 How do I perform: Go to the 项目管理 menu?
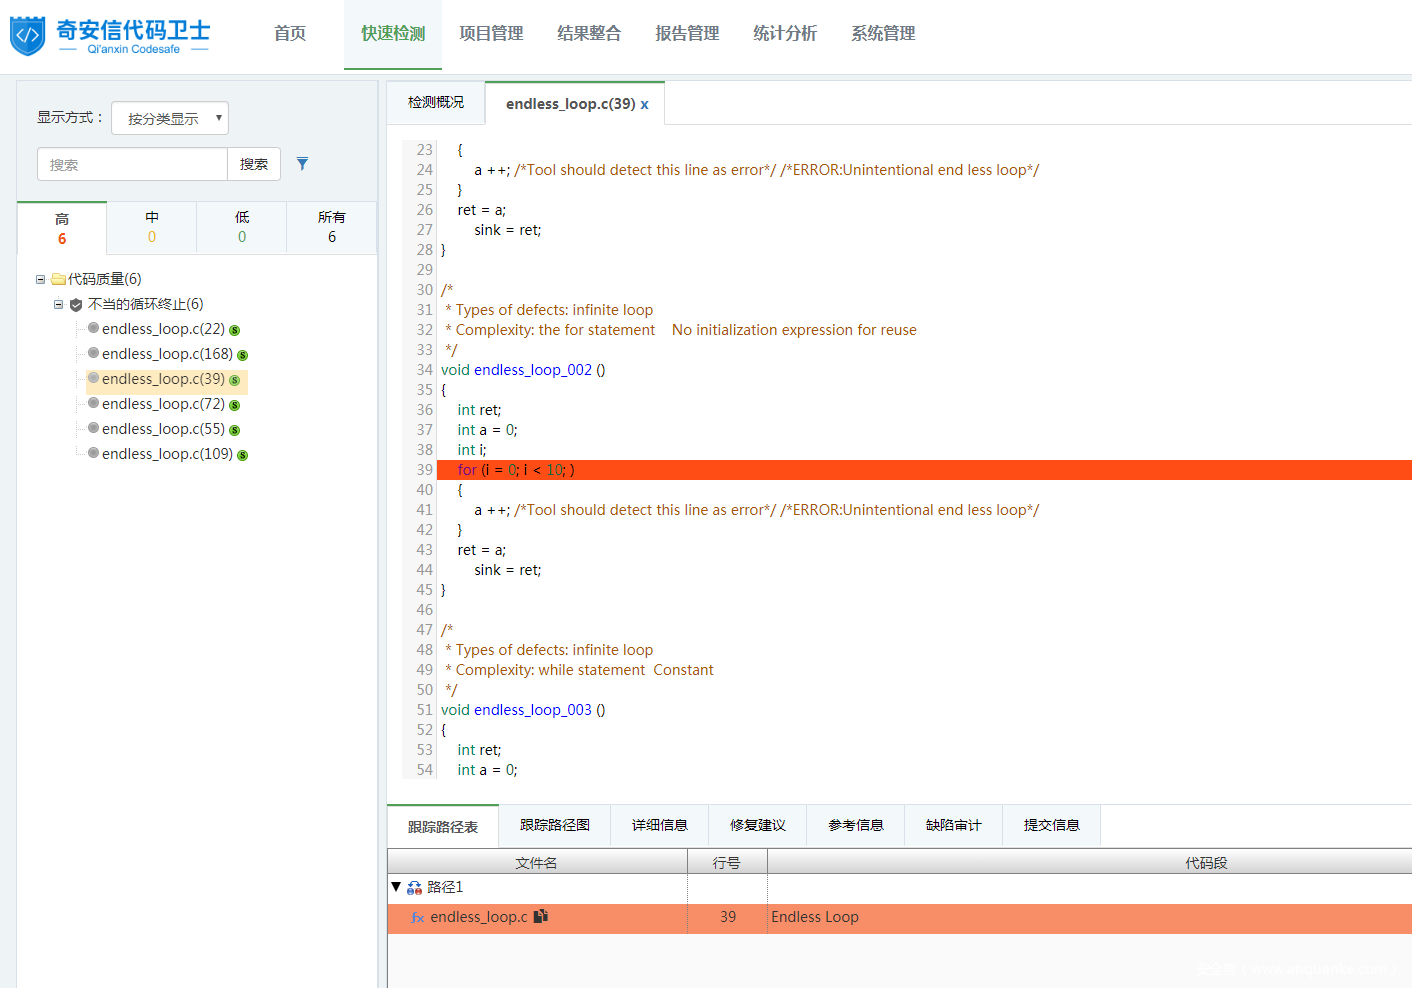pos(491,34)
